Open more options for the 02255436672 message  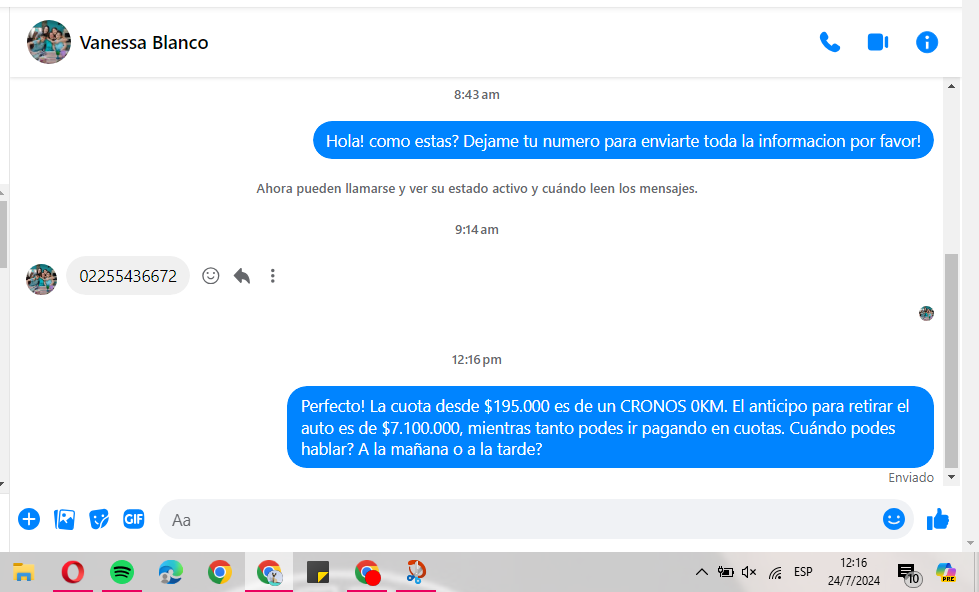(272, 275)
